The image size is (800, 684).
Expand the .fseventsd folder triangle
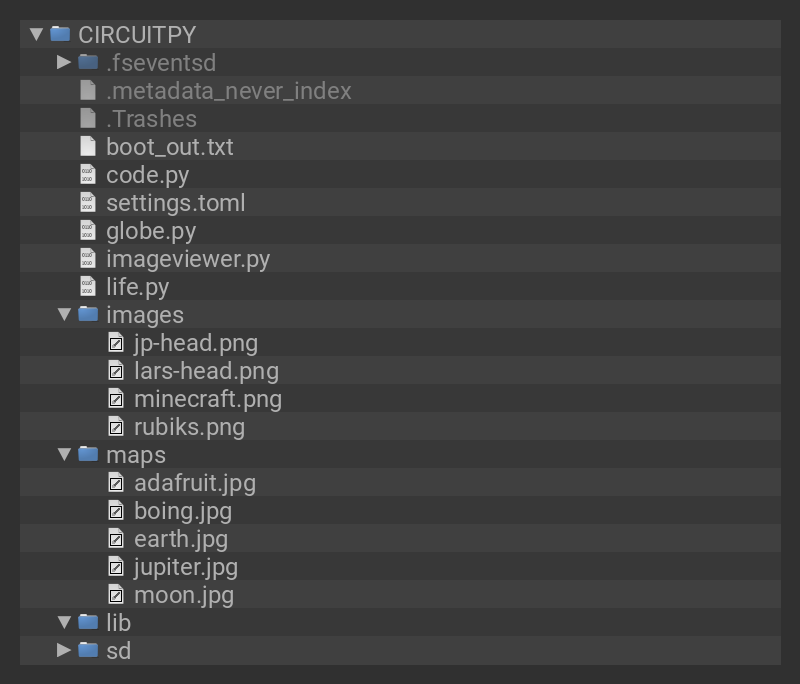tap(64, 62)
